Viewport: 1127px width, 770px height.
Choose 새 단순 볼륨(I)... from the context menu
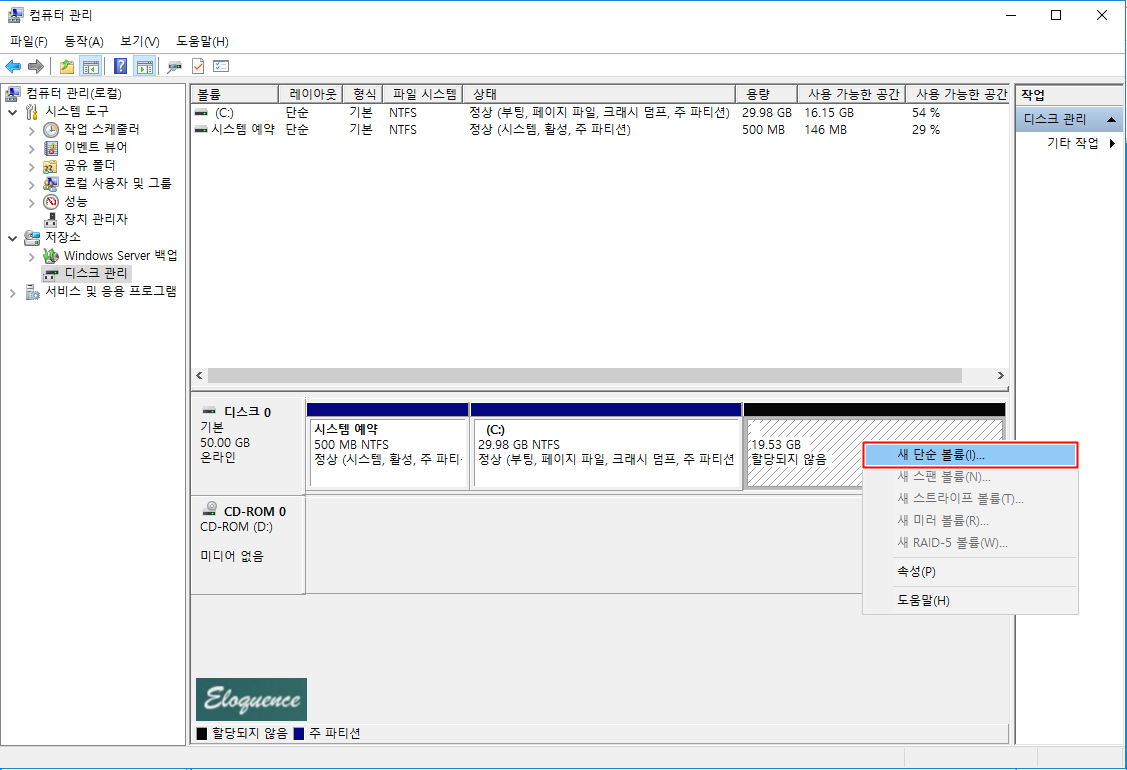[x=970, y=455]
